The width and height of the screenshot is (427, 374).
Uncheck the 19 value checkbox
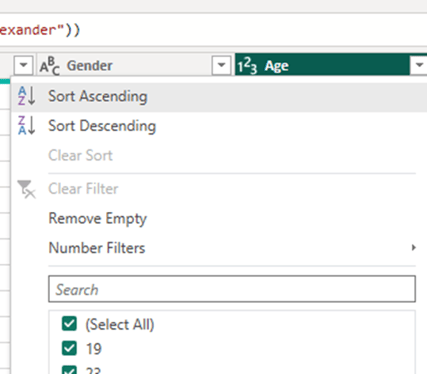click(x=69, y=348)
